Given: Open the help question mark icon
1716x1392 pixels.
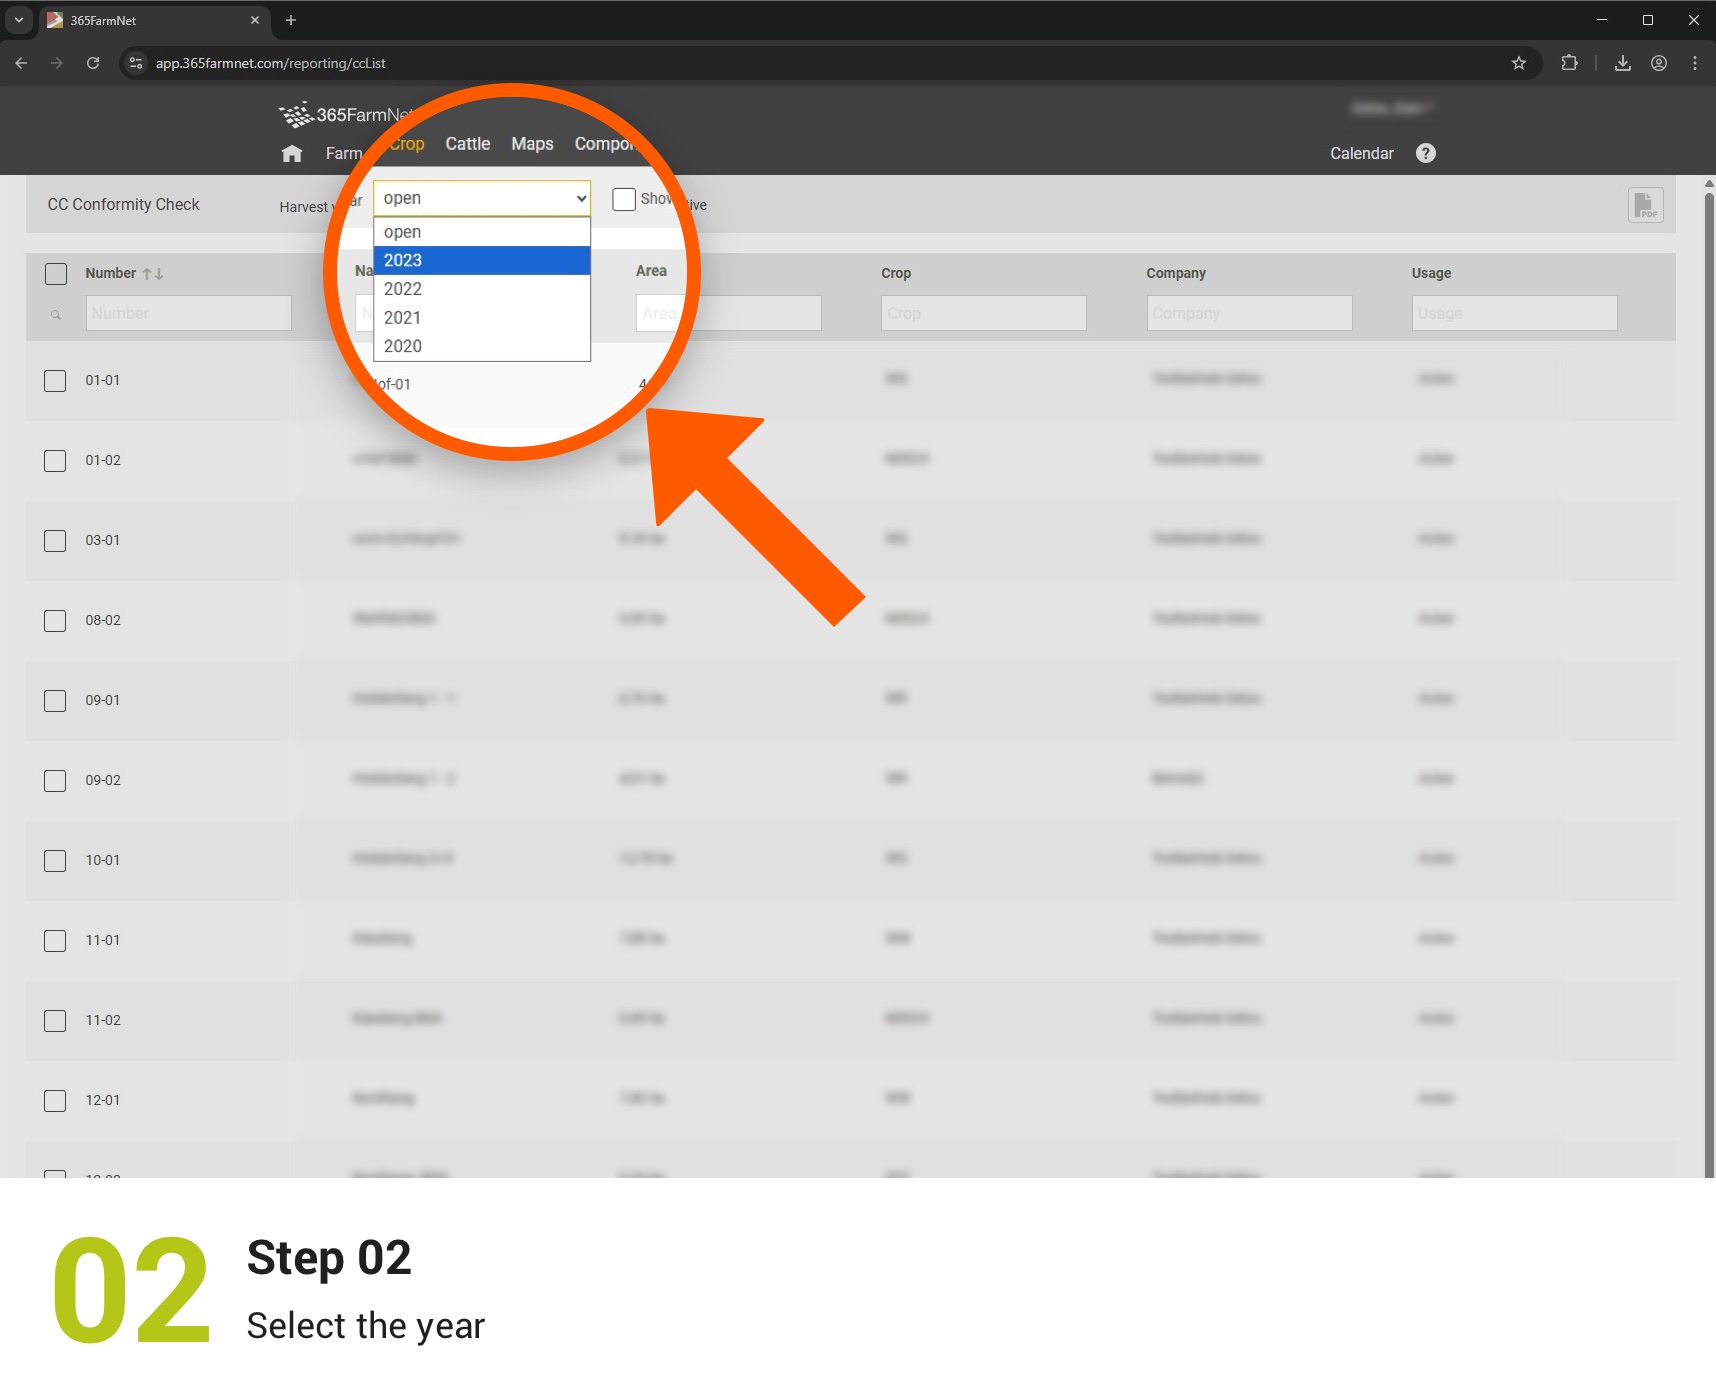Looking at the screenshot, I should click(1426, 153).
